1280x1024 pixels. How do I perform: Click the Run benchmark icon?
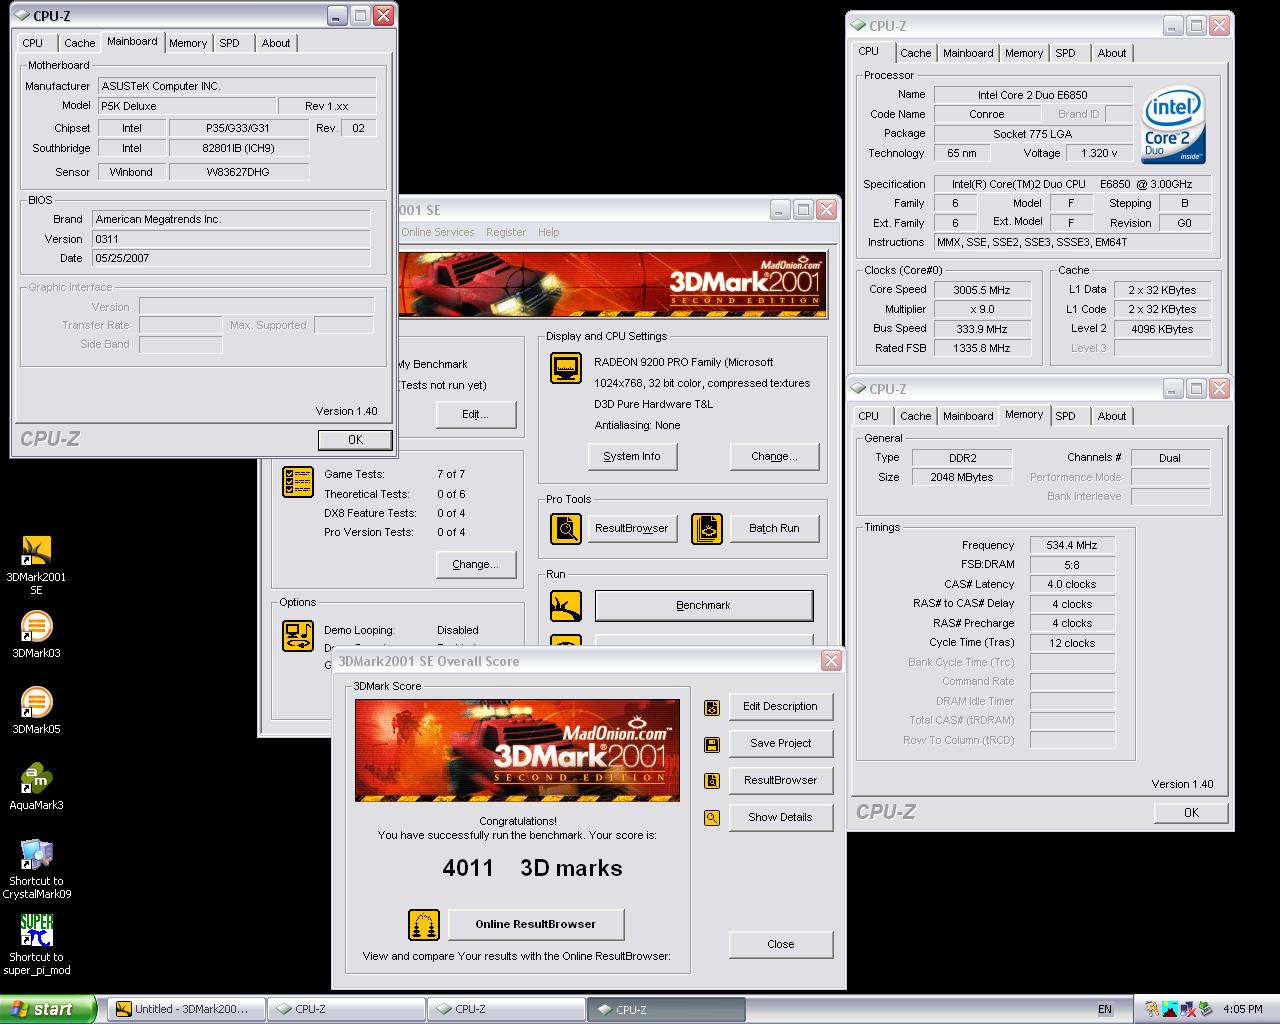coord(566,605)
